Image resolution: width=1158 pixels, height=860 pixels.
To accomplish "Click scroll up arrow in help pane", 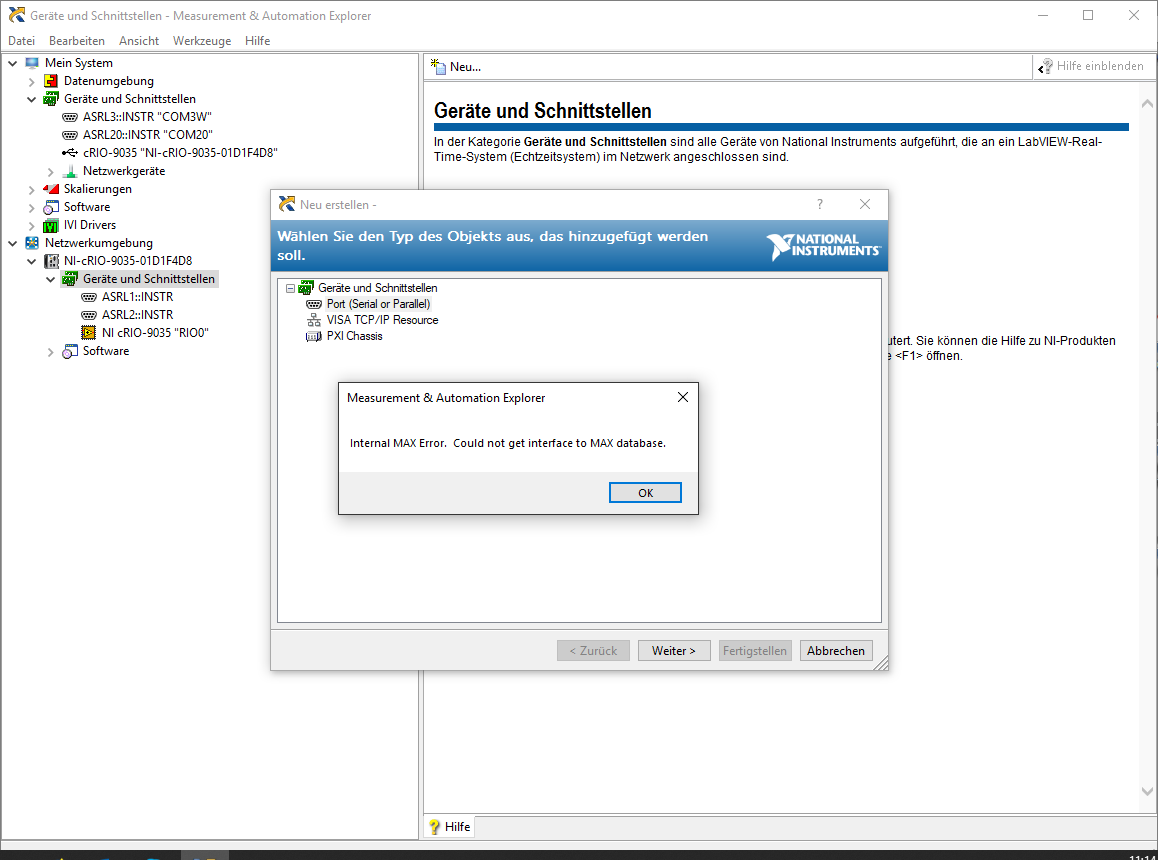I will [x=1148, y=103].
